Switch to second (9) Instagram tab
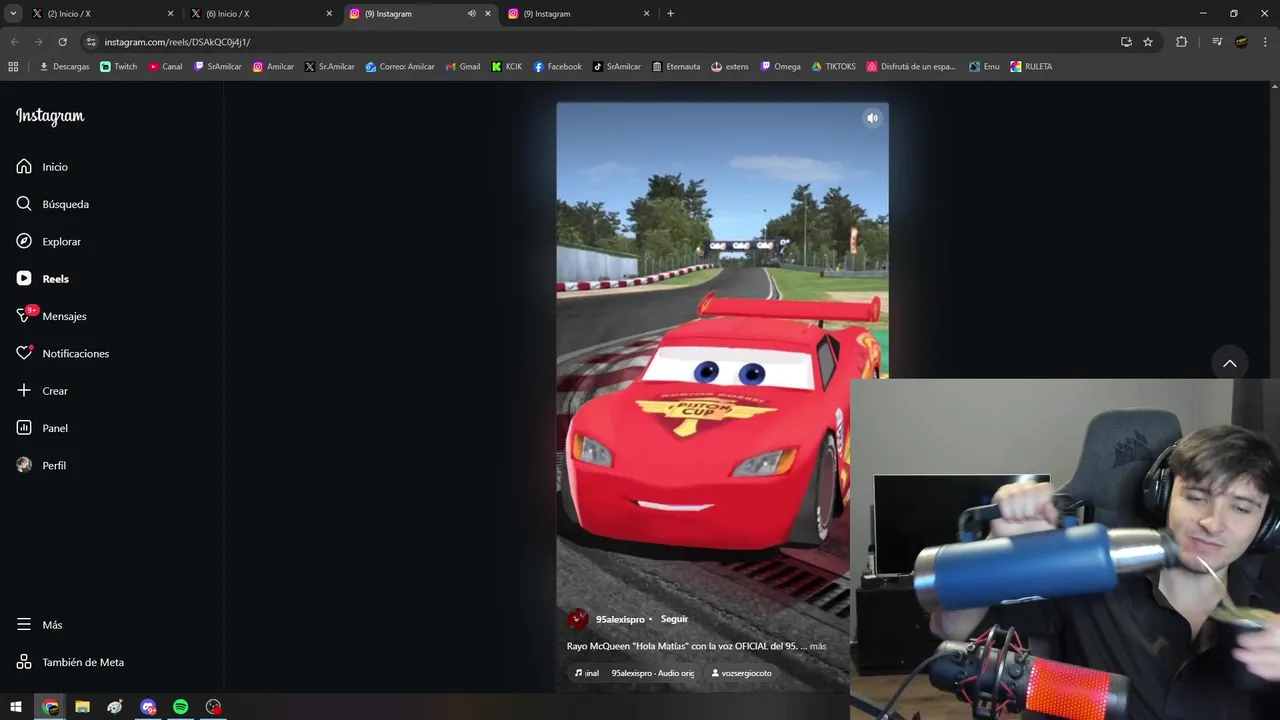 point(580,14)
